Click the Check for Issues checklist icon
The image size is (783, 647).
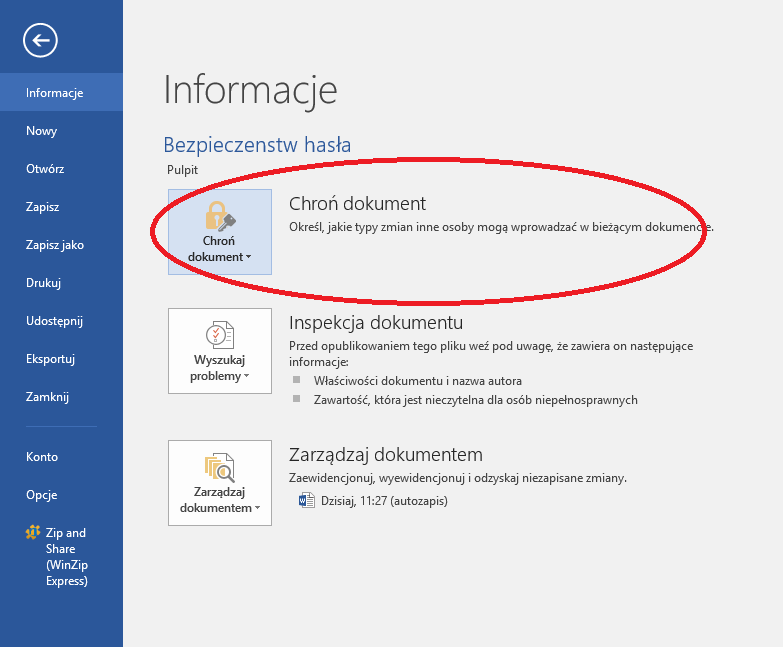(x=219, y=335)
